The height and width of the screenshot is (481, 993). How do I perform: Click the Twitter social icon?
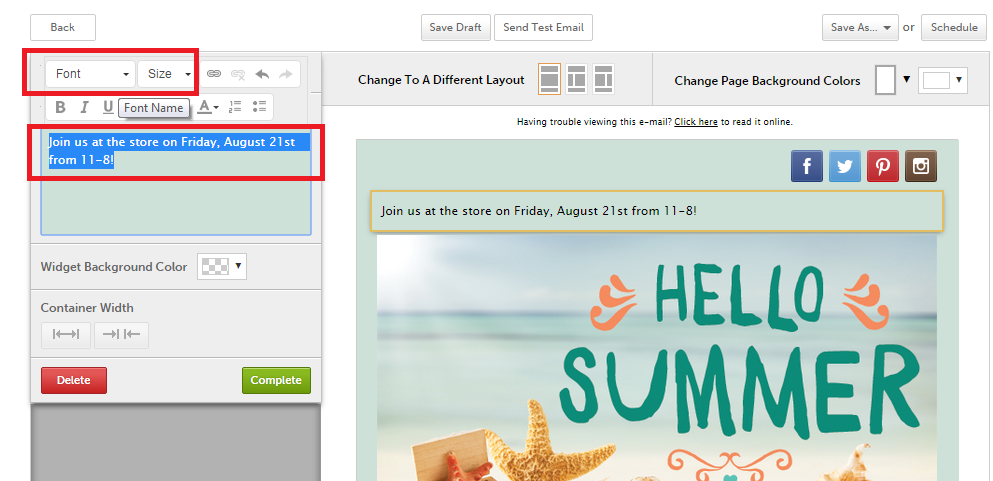pyautogui.click(x=844, y=166)
